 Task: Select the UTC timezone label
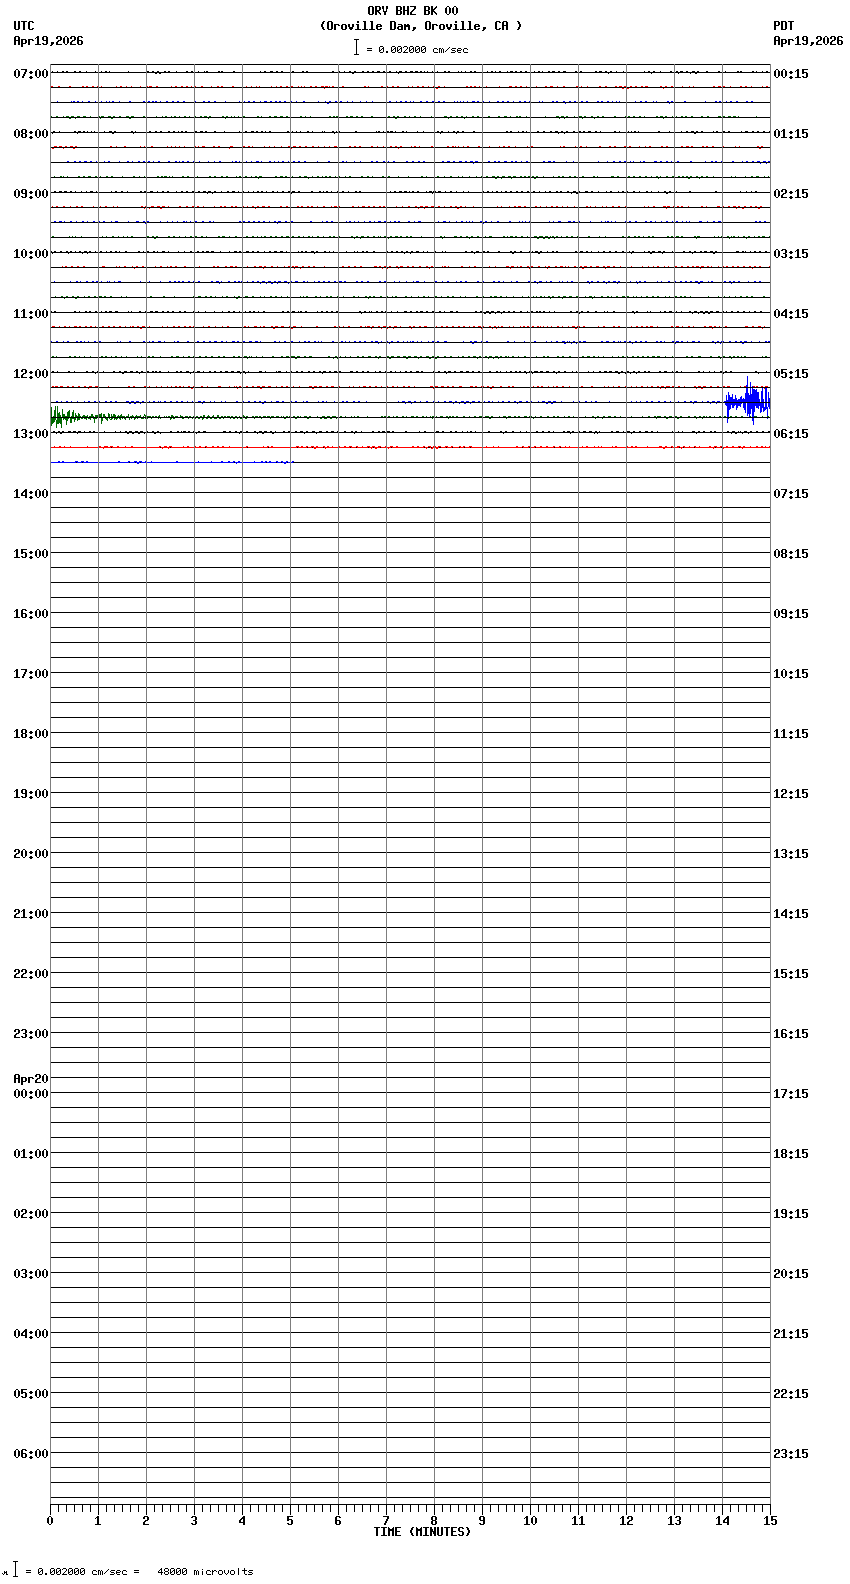click(24, 26)
